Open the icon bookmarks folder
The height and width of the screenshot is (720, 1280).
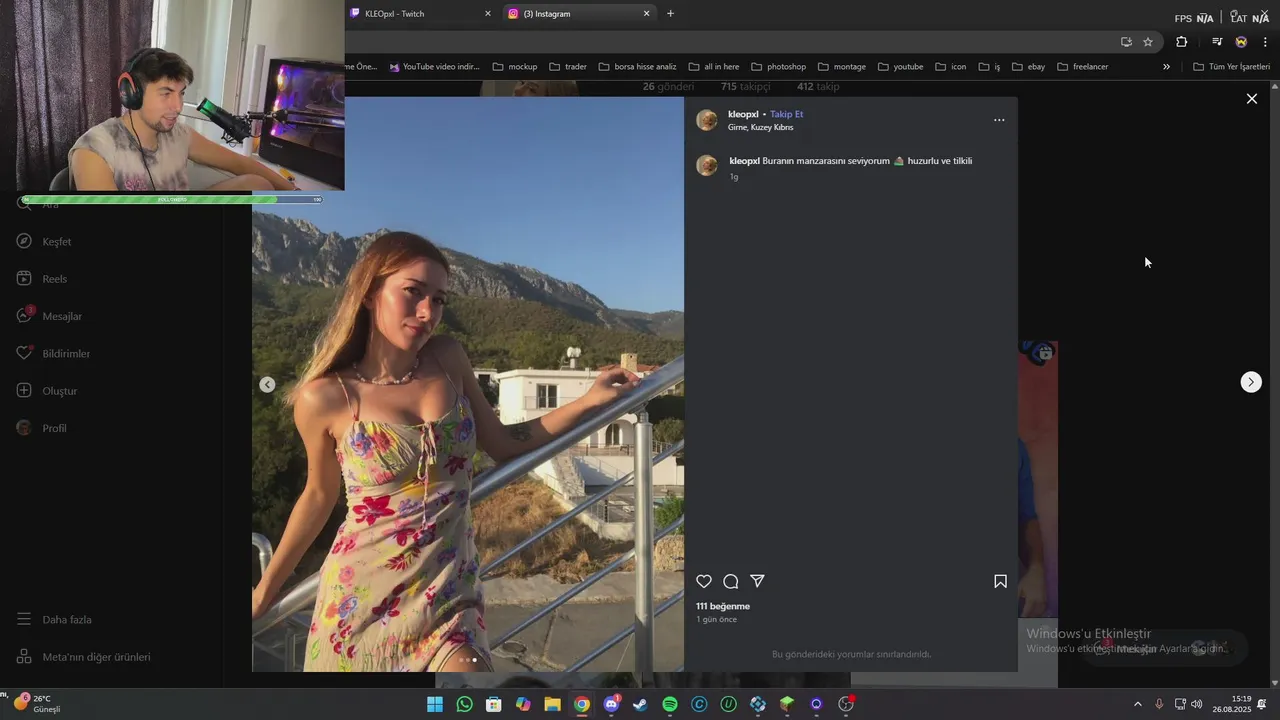tap(951, 67)
